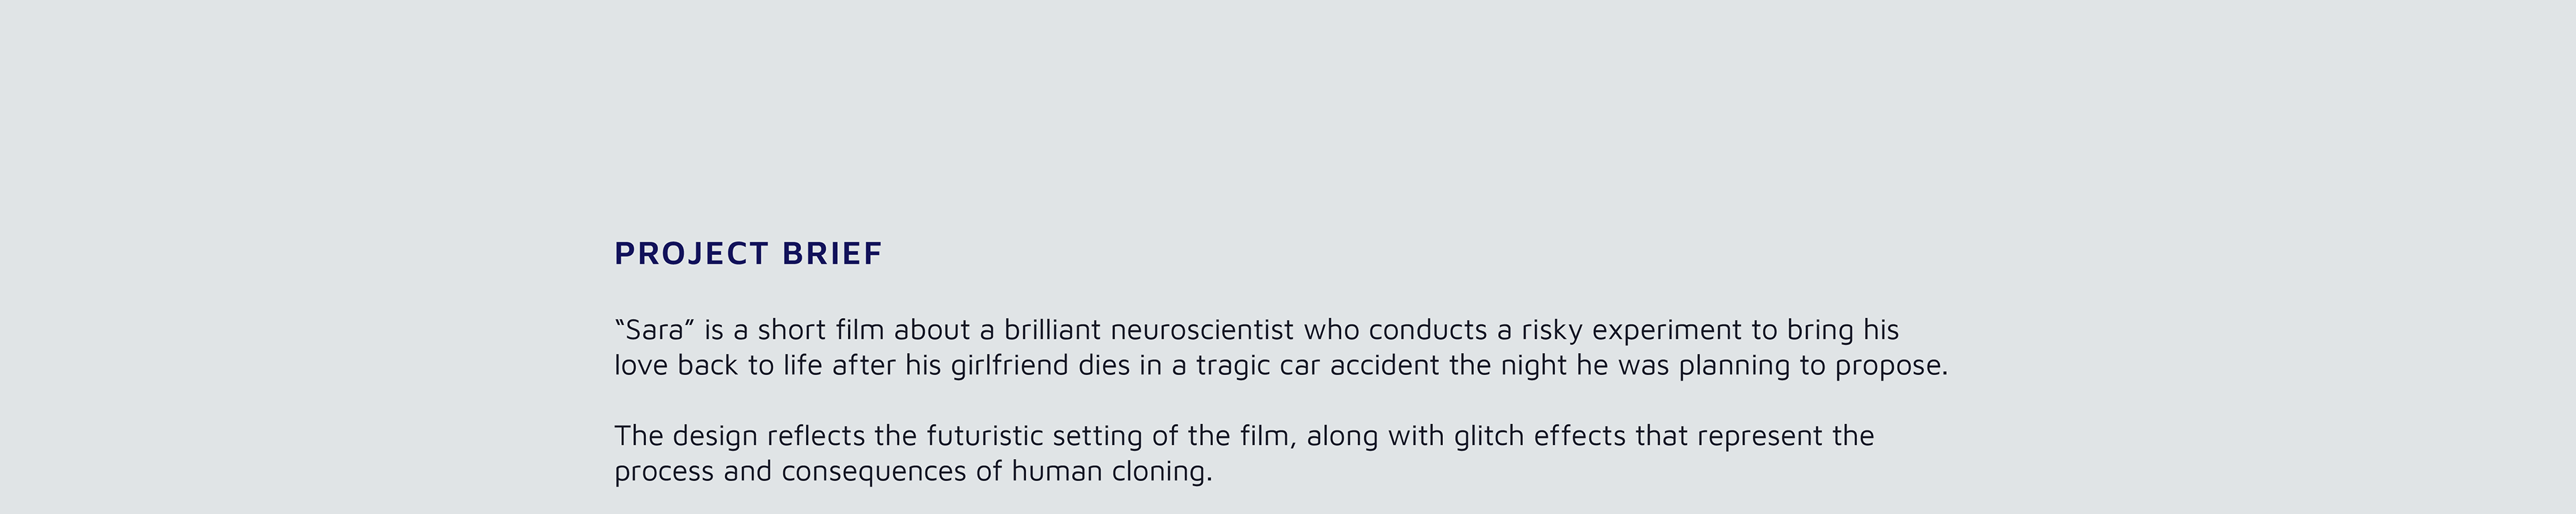Viewport: 2576px width, 514px height.
Task: Click the quoted film title "Sara"
Action: (654, 330)
